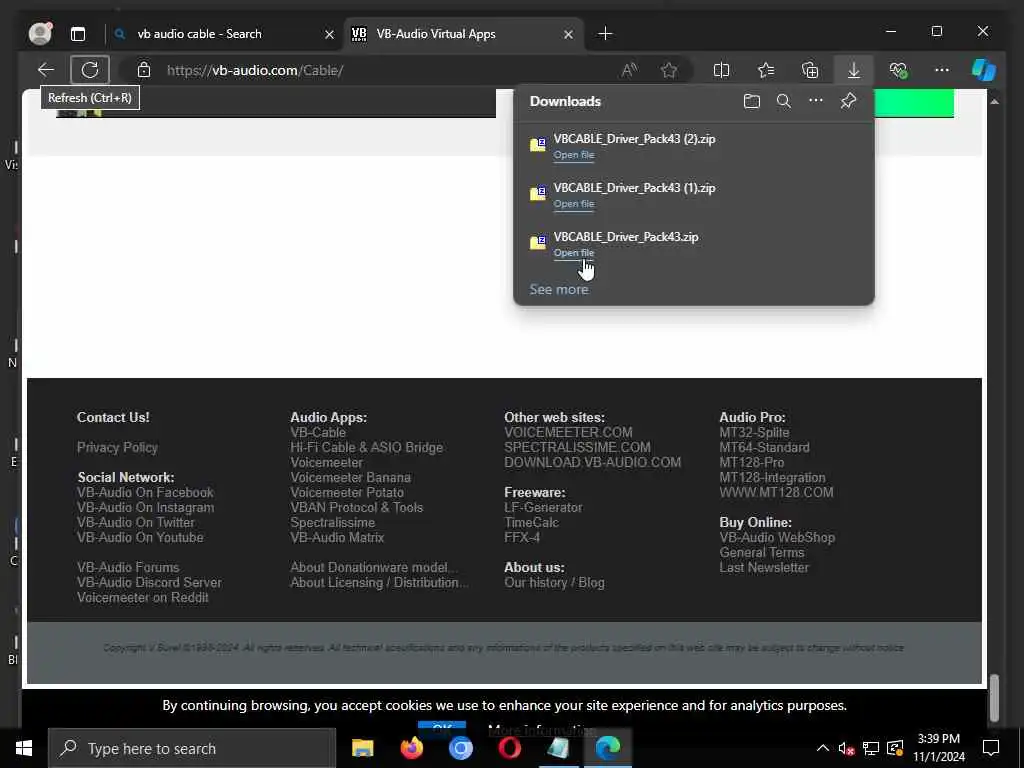Click the Hi-Fi Cable & ASIO Bridge link
This screenshot has width=1024, height=768.
[x=366, y=447]
